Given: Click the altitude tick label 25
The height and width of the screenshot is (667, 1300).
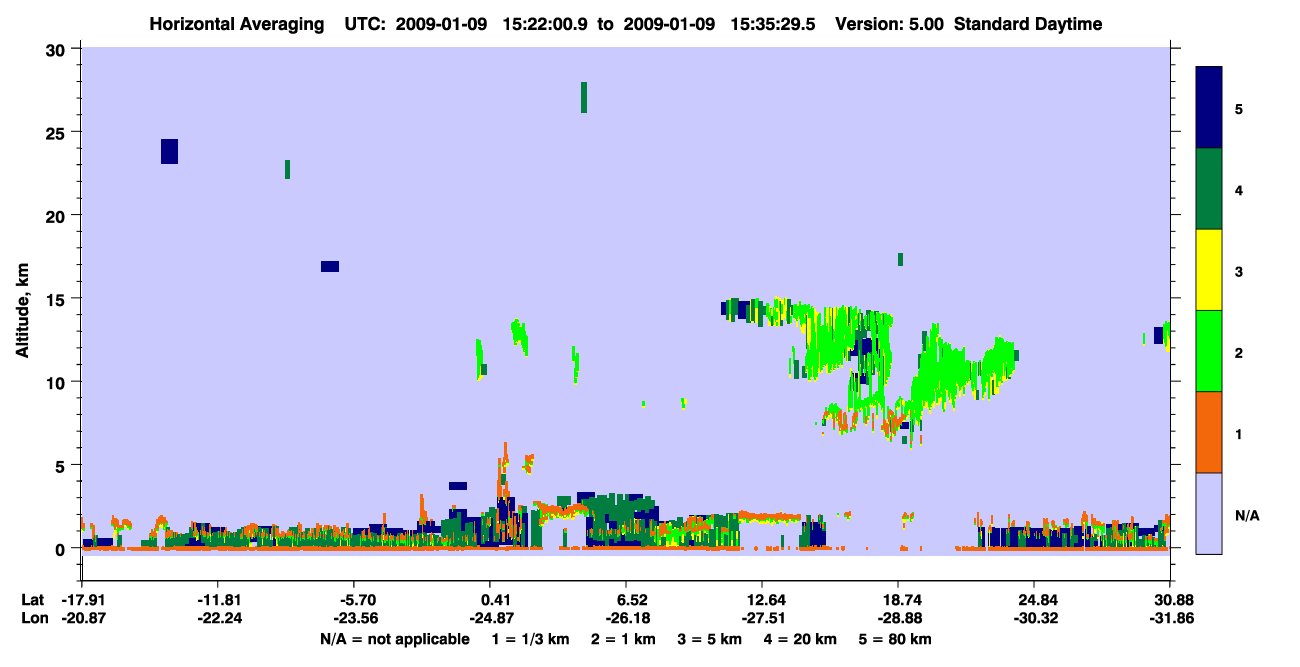Looking at the screenshot, I should [58, 132].
